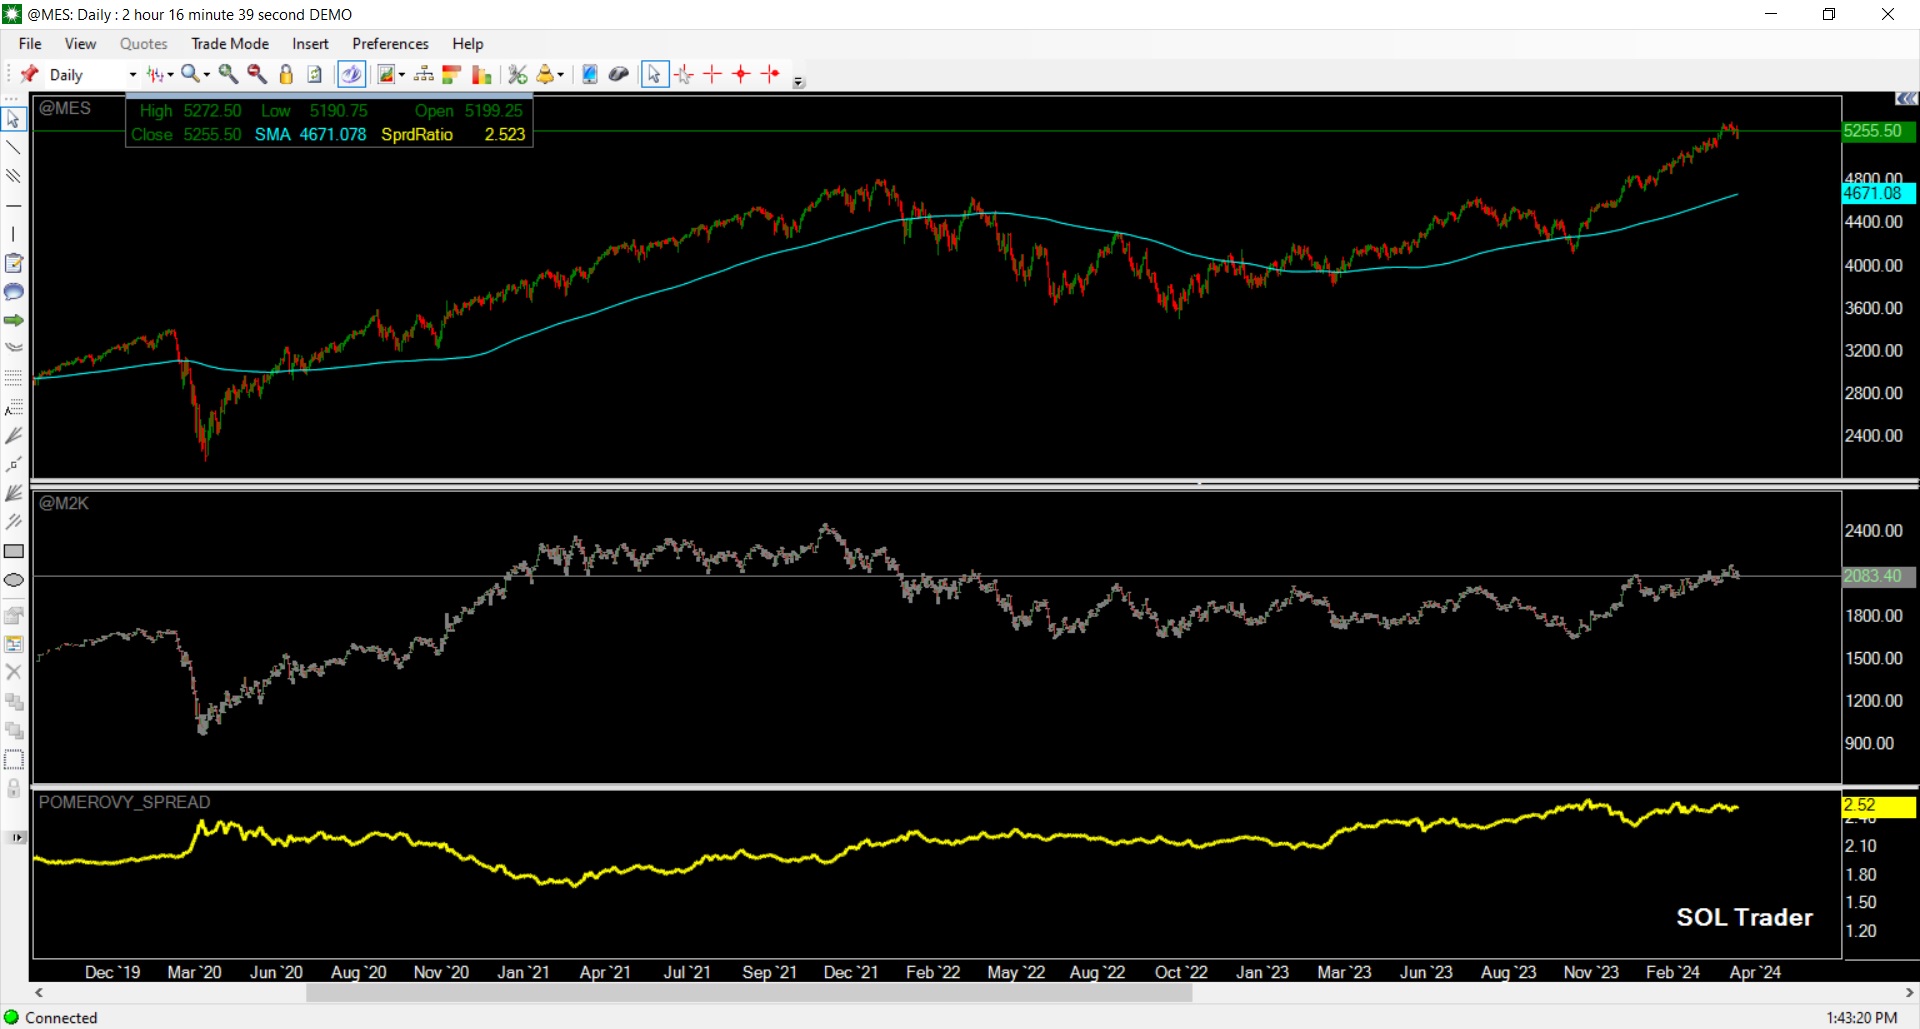Expand the alert bell dropdown arrow

point(561,74)
